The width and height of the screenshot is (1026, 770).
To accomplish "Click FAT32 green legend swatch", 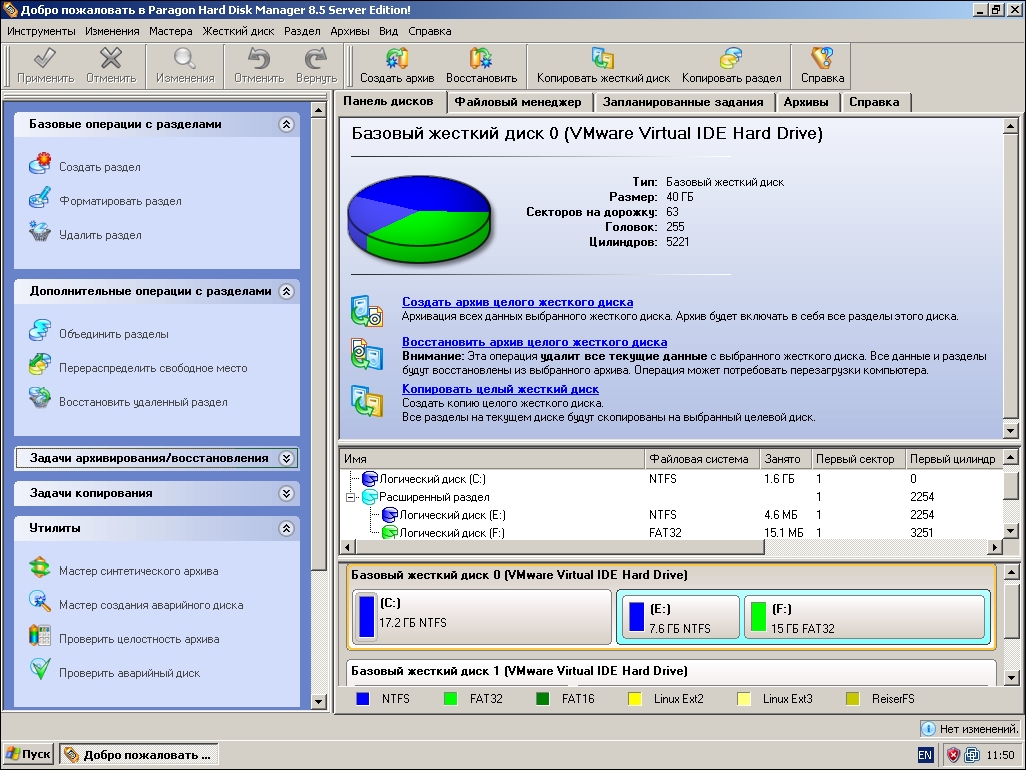I will (x=450, y=699).
